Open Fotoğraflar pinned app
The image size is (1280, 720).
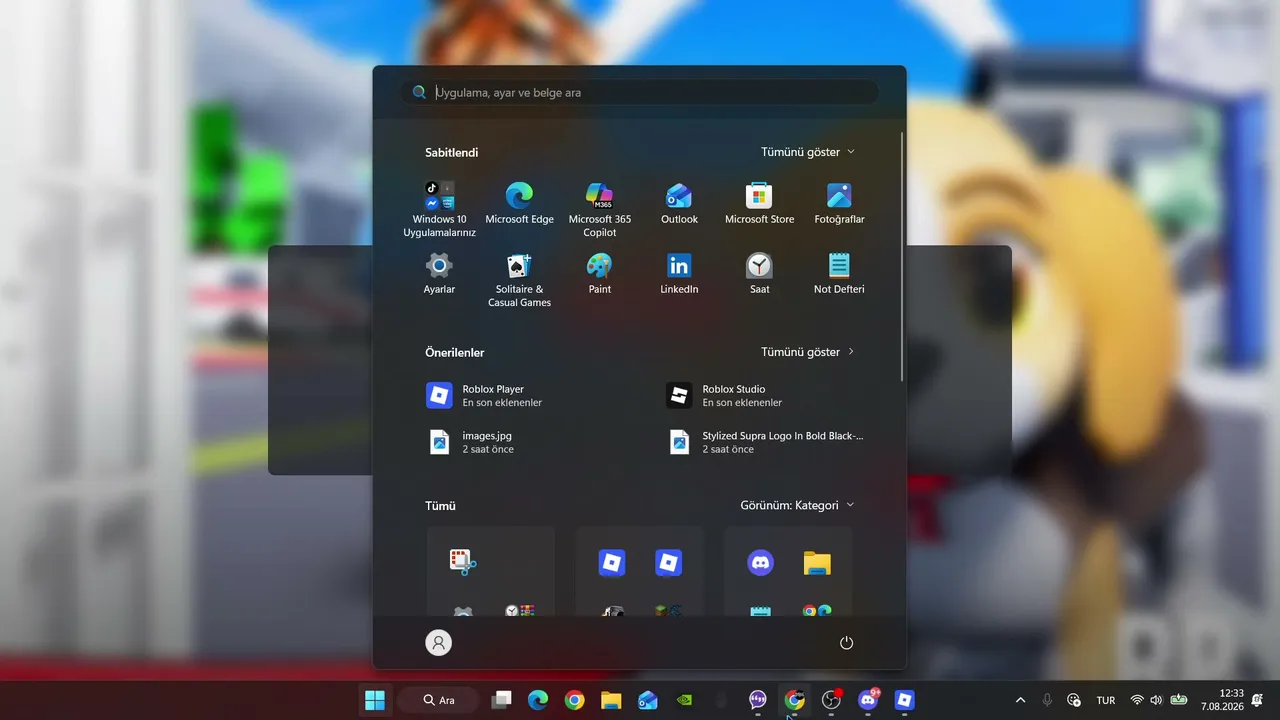[839, 203]
